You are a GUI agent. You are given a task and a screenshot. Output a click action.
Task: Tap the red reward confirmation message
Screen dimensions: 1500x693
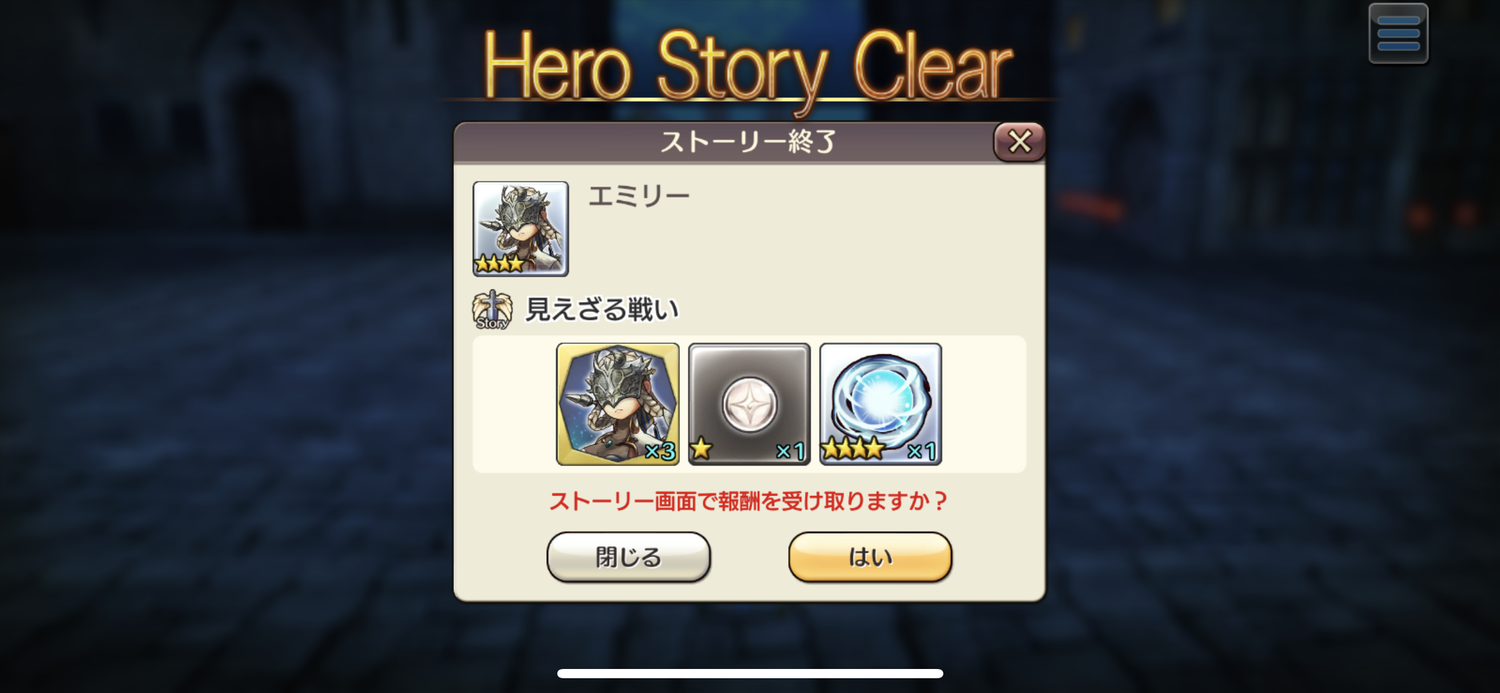click(x=749, y=501)
